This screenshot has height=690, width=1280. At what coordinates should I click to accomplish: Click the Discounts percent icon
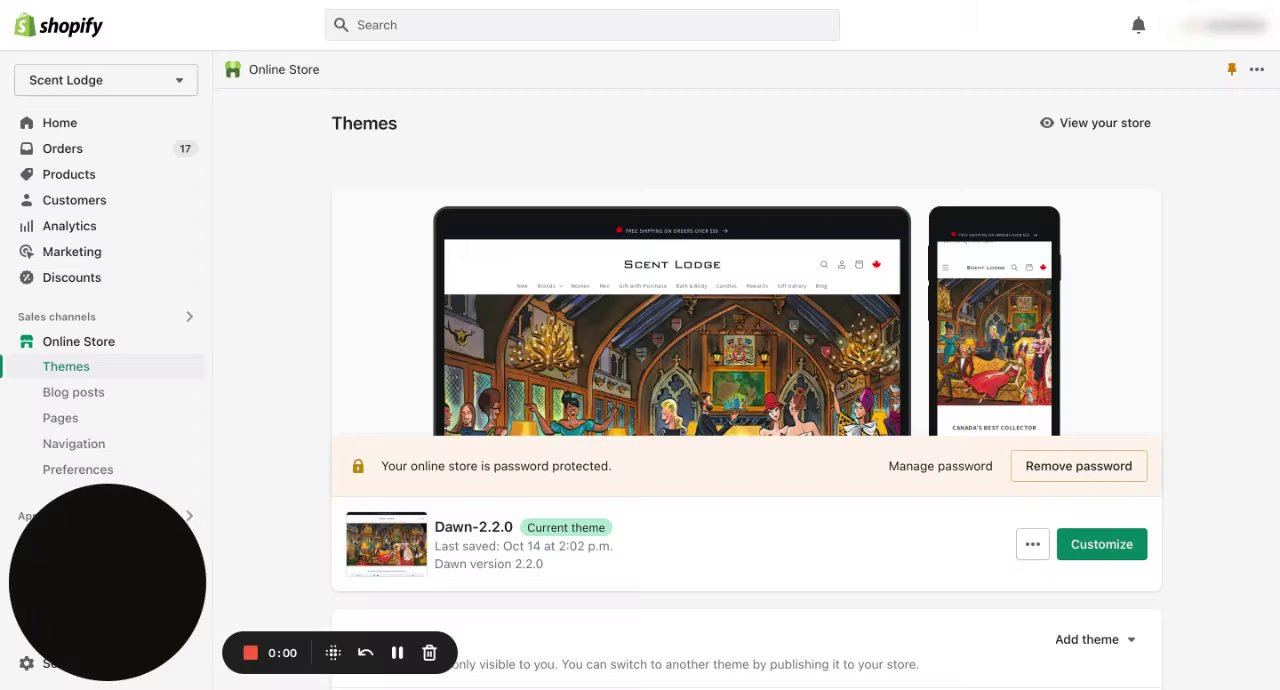click(x=26, y=278)
